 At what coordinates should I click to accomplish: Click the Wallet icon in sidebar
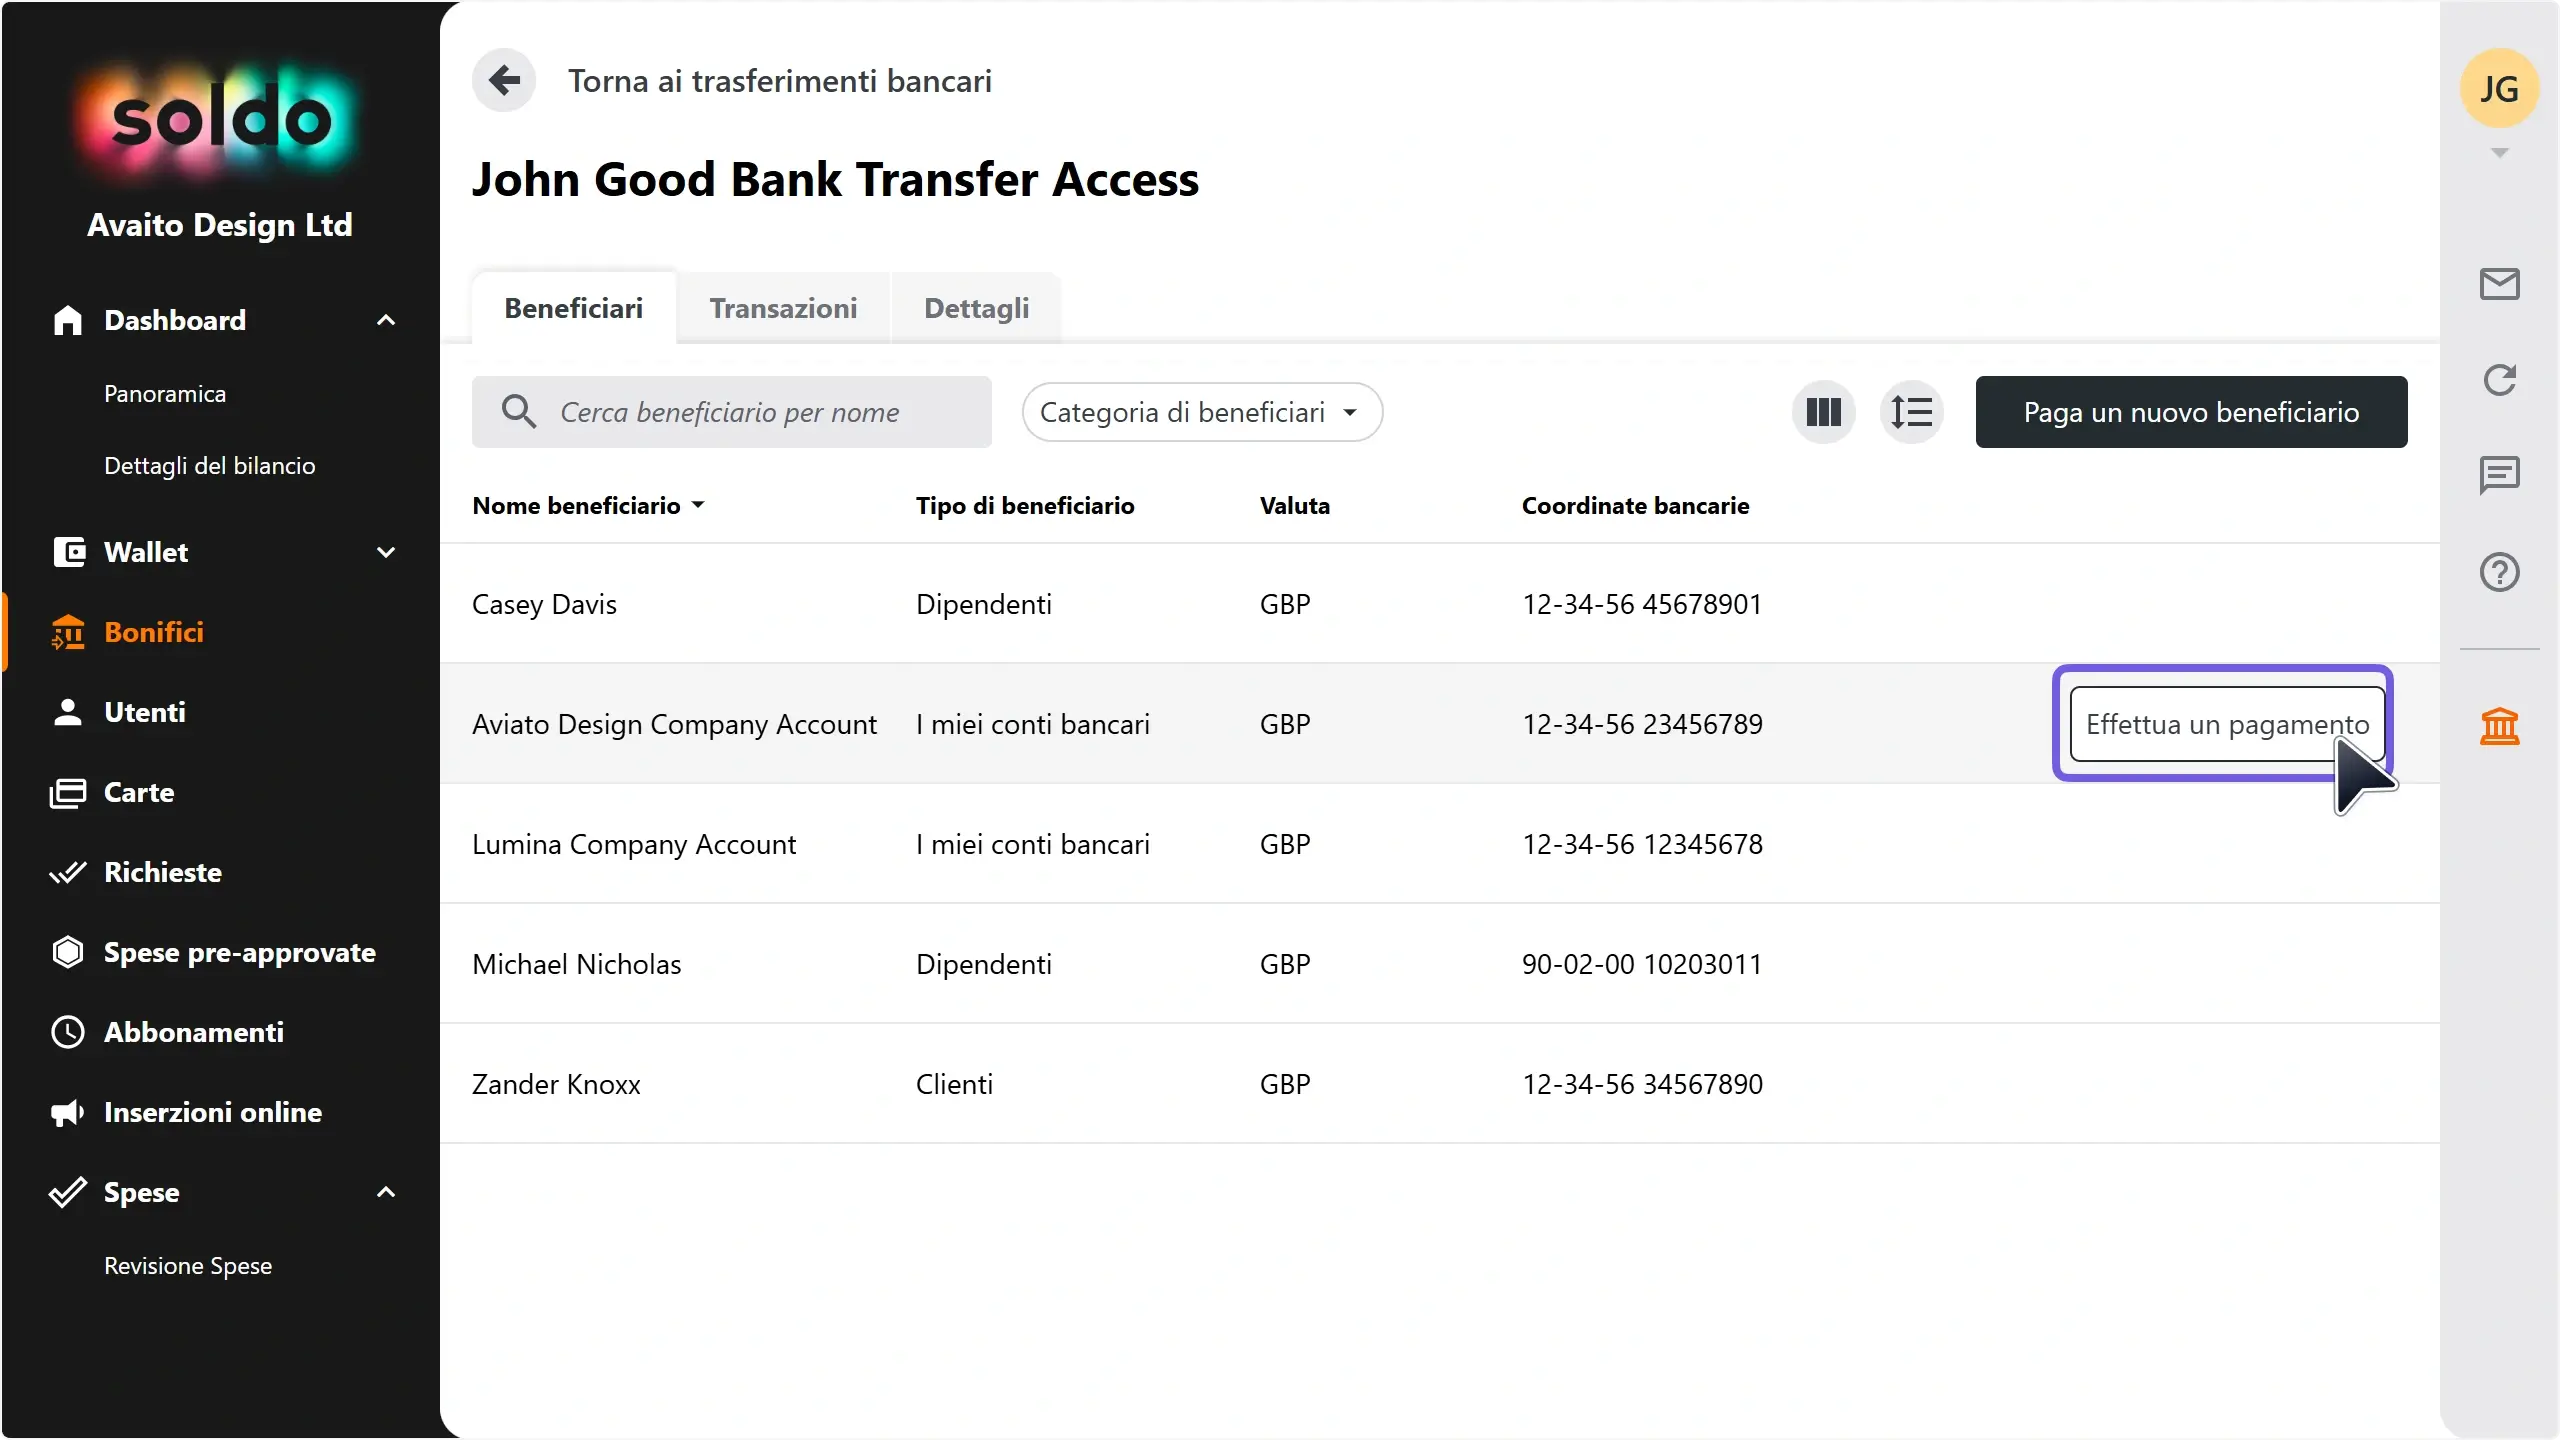click(68, 552)
